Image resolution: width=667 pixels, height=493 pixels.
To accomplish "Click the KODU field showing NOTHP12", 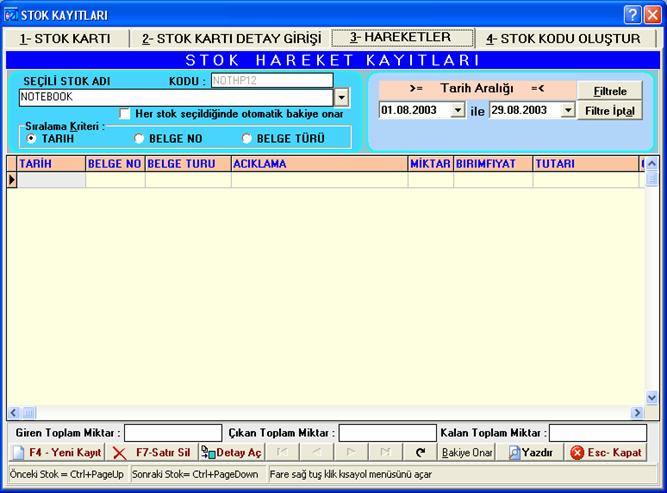I will 272,80.
